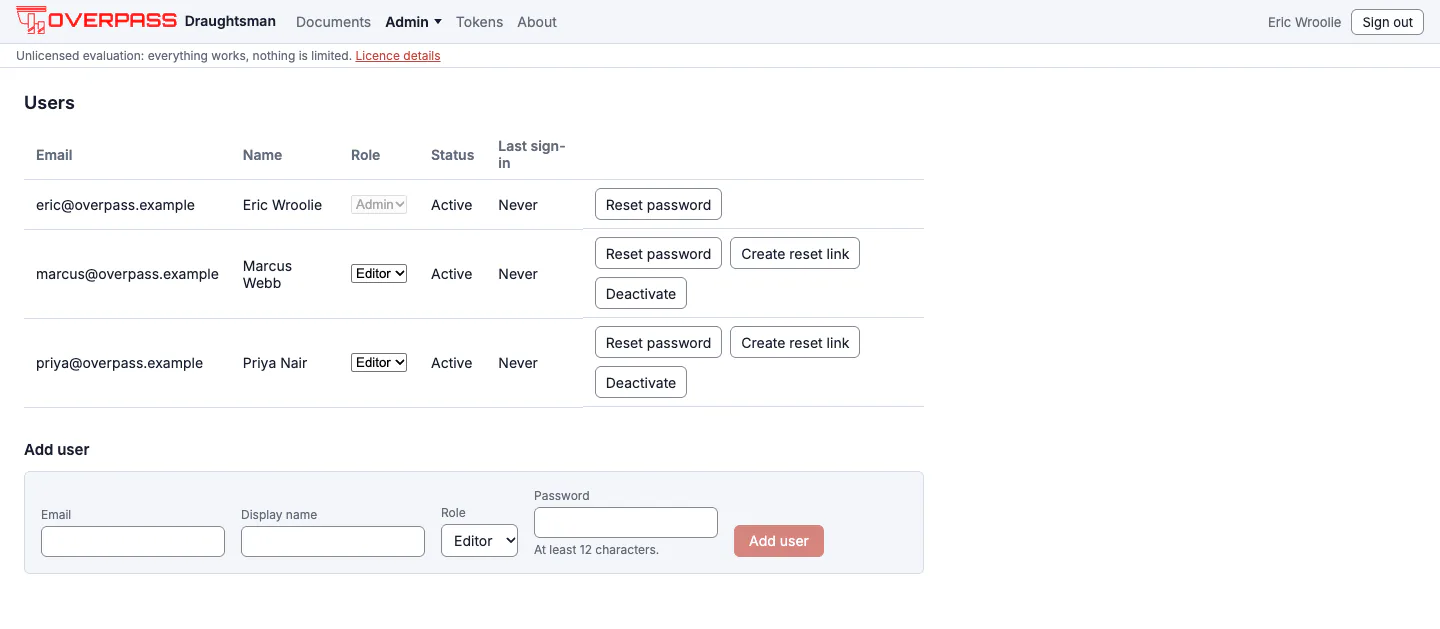
Task: Open the new user Role dropdown
Action: 479,540
